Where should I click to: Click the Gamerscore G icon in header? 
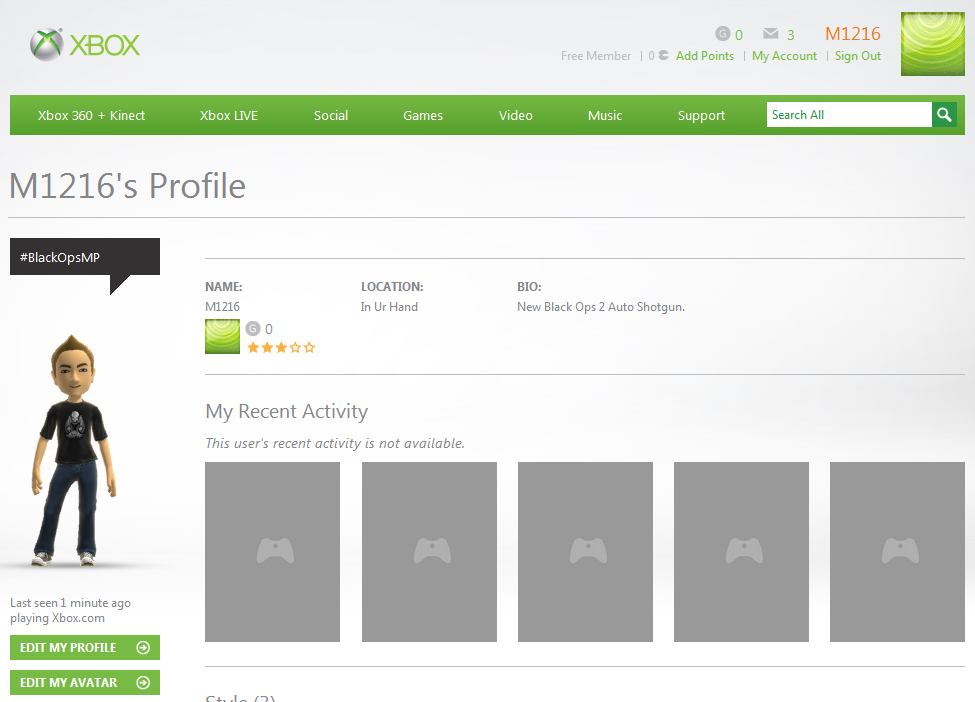pos(723,34)
